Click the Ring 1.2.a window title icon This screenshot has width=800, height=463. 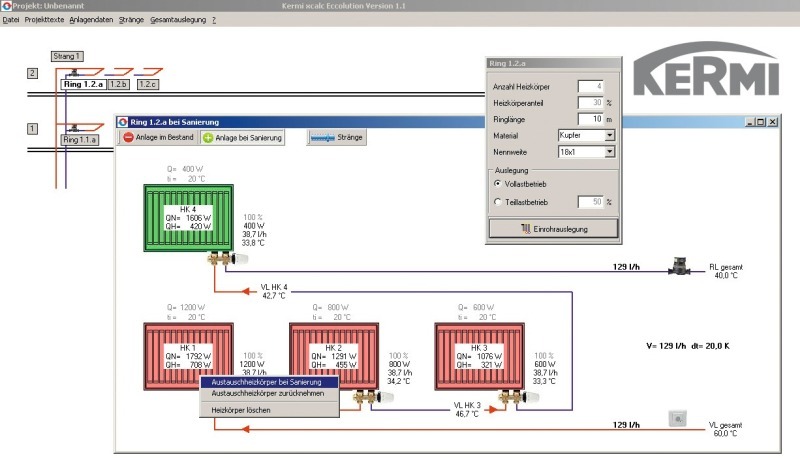coord(122,122)
